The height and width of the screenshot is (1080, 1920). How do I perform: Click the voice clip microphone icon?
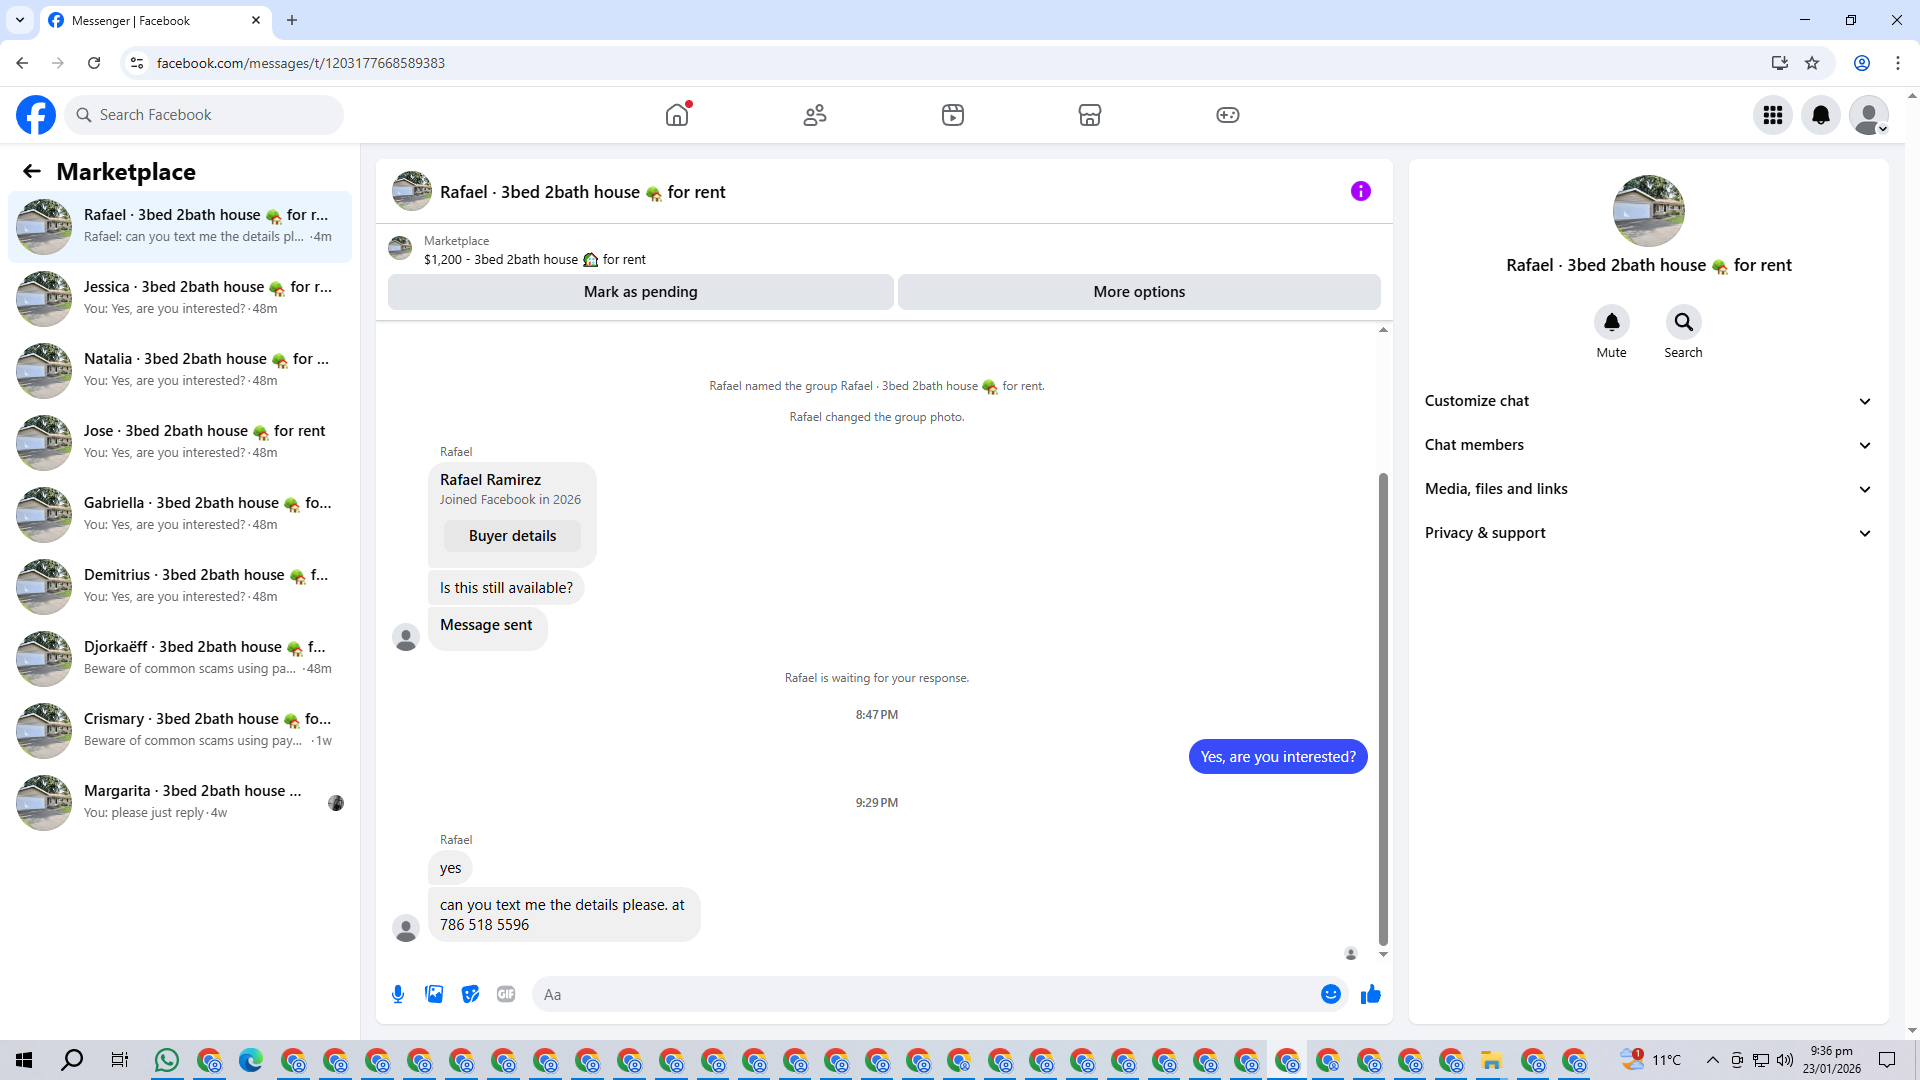pos(398,994)
